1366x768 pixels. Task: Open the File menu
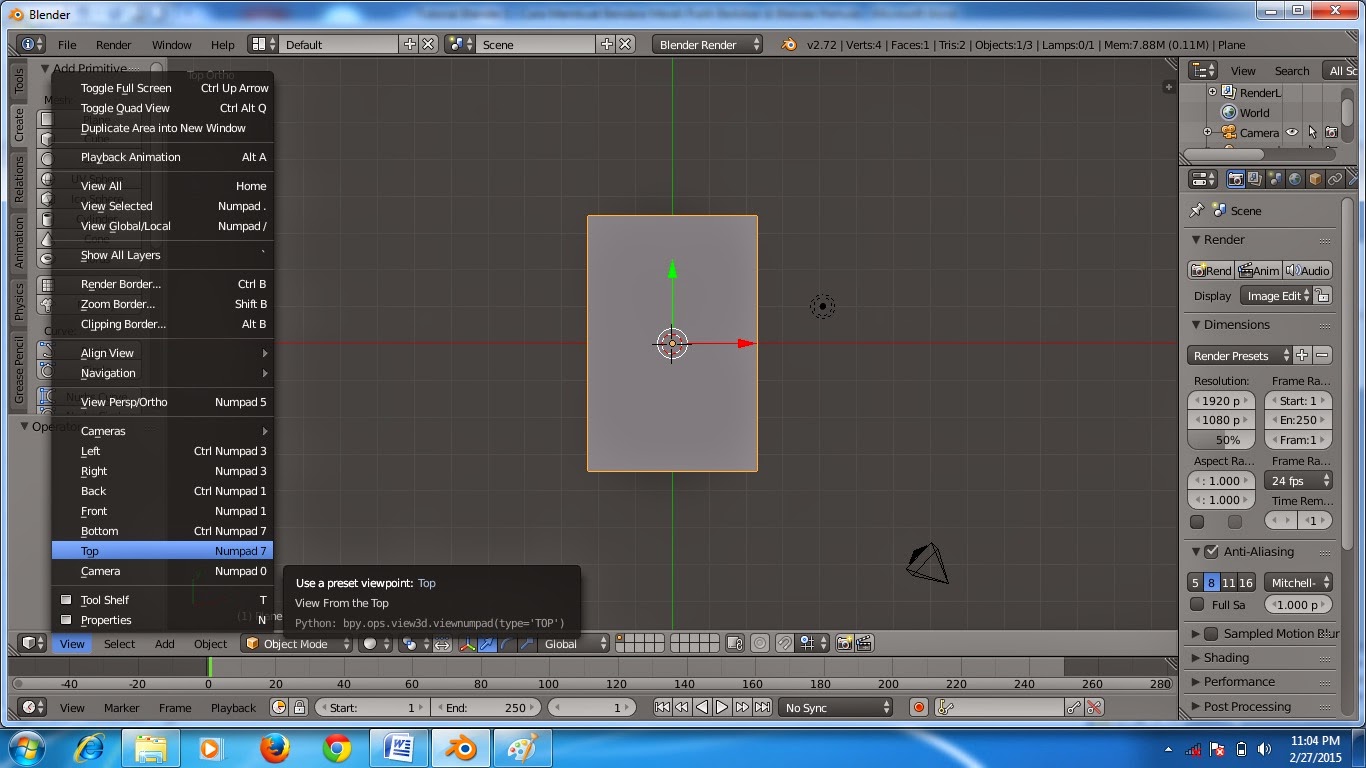coord(67,45)
